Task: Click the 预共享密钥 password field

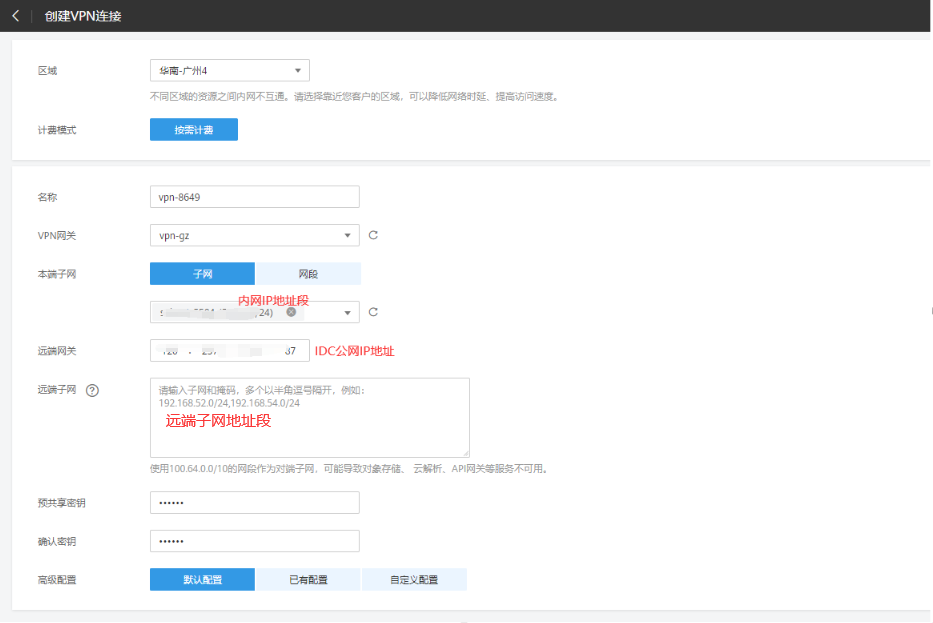Action: pyautogui.click(x=254, y=503)
